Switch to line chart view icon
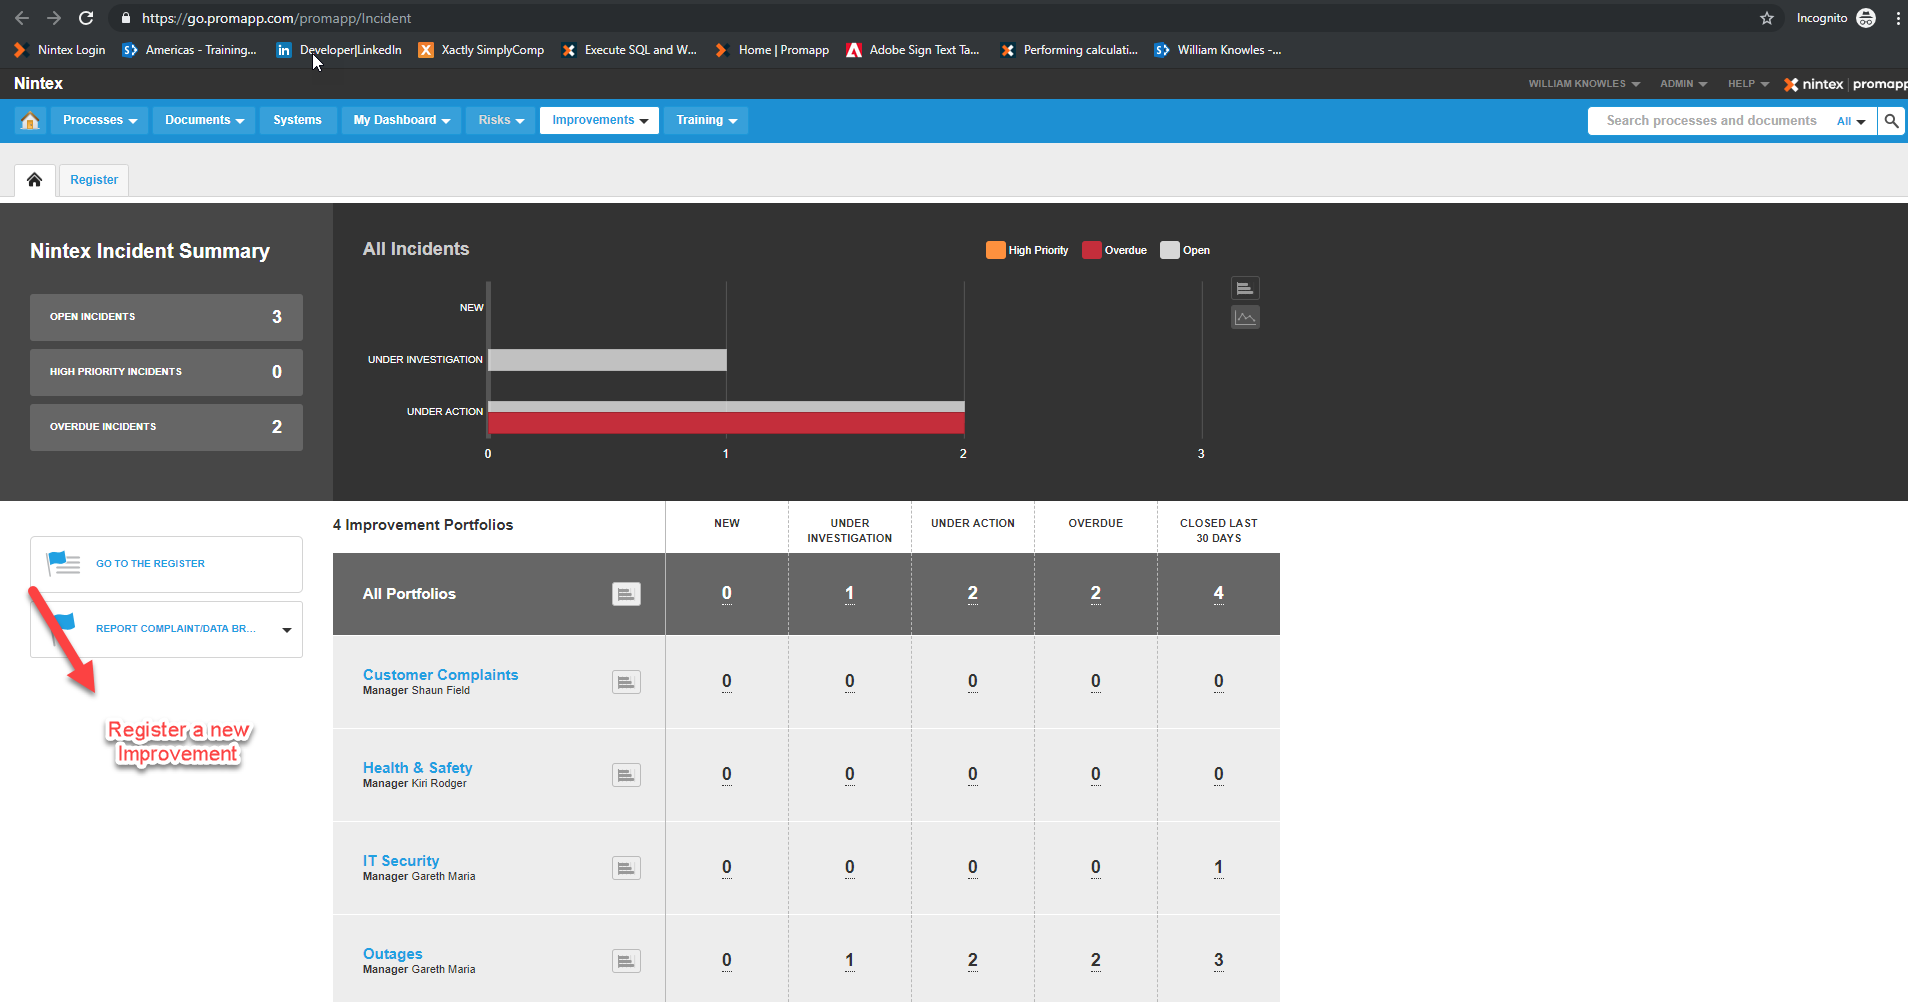The width and height of the screenshot is (1908, 1002). pyautogui.click(x=1245, y=318)
